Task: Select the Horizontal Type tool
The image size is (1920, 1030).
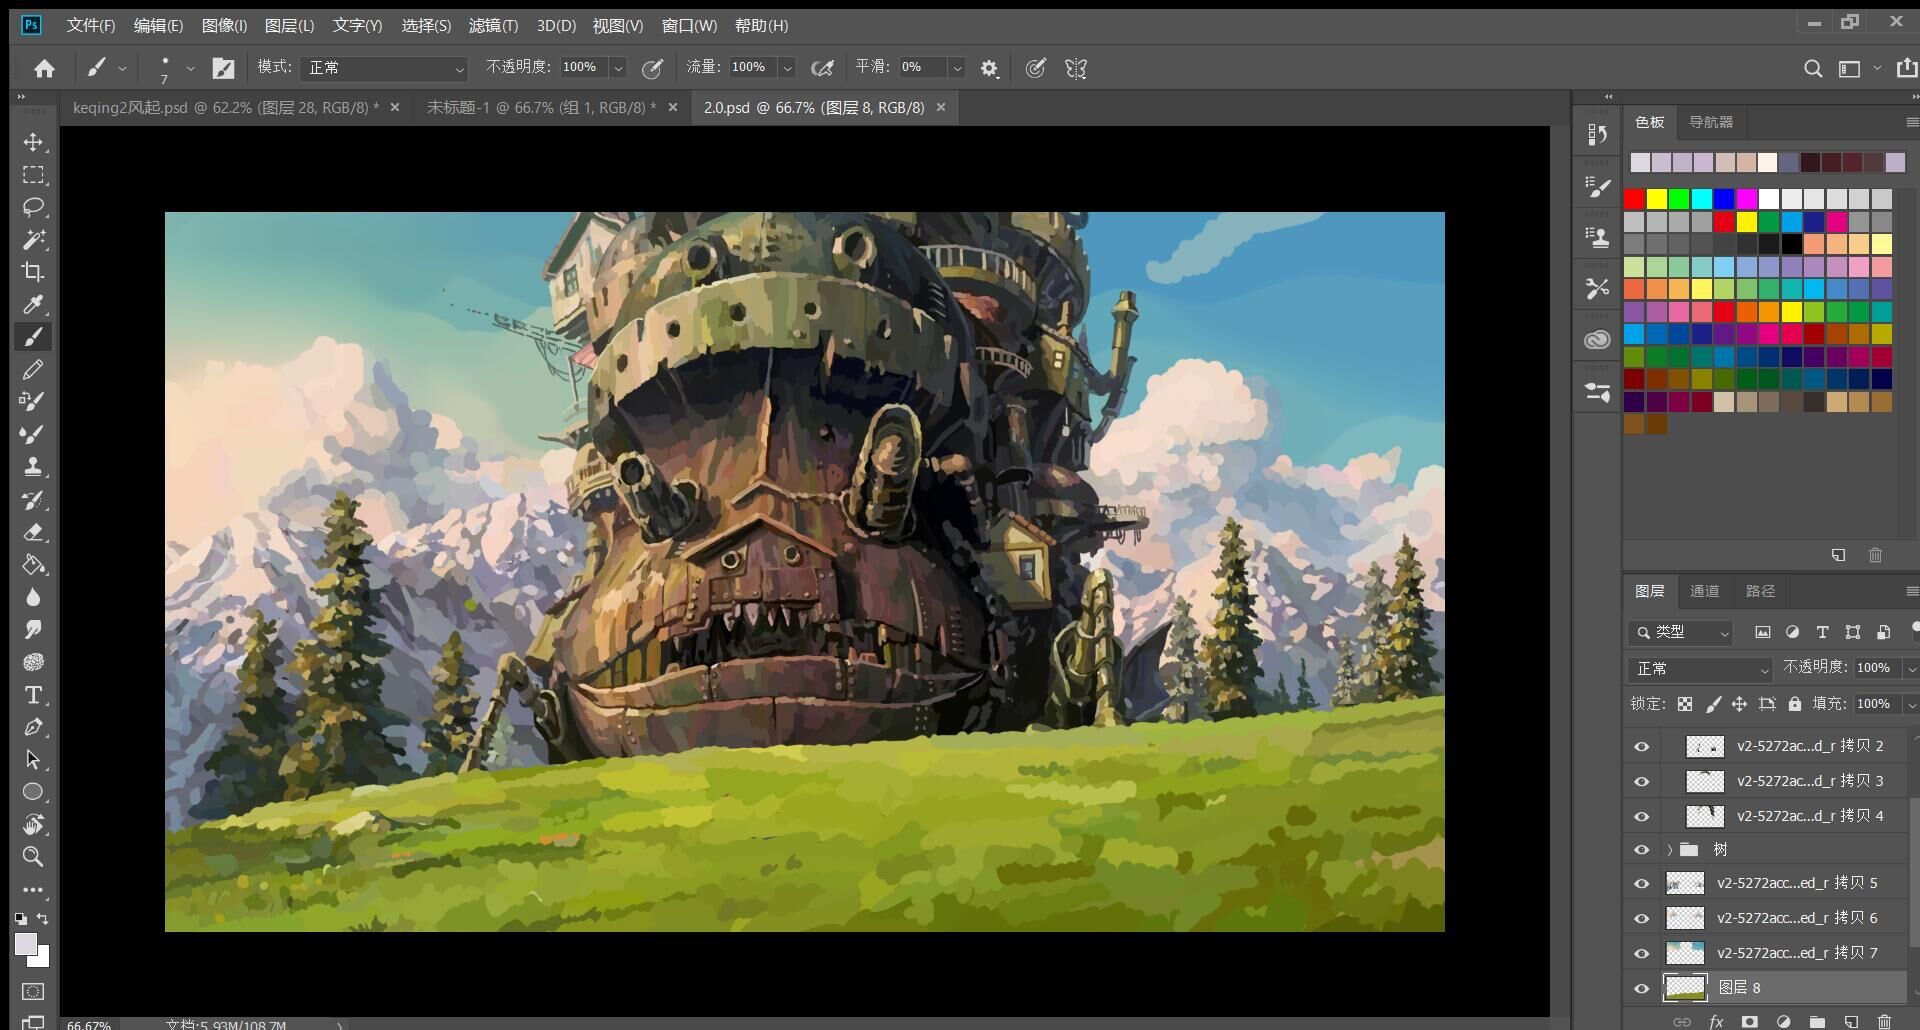Action: point(33,695)
